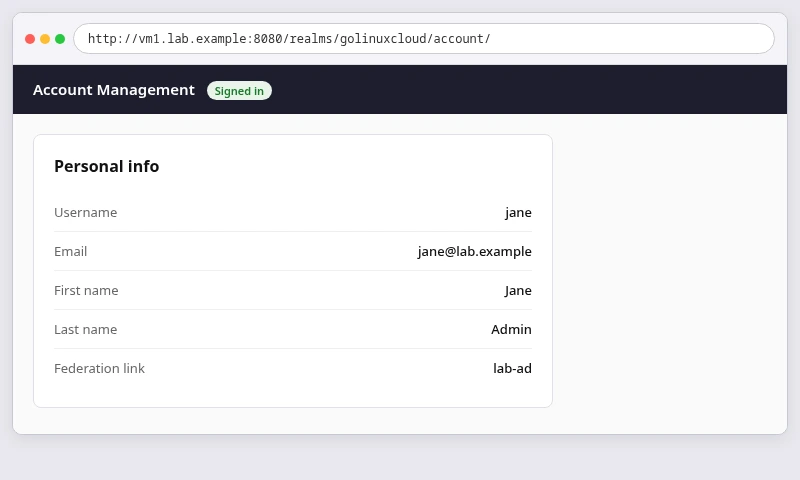Click the Last name label
Viewport: 800px width, 480px height.
[86, 330]
